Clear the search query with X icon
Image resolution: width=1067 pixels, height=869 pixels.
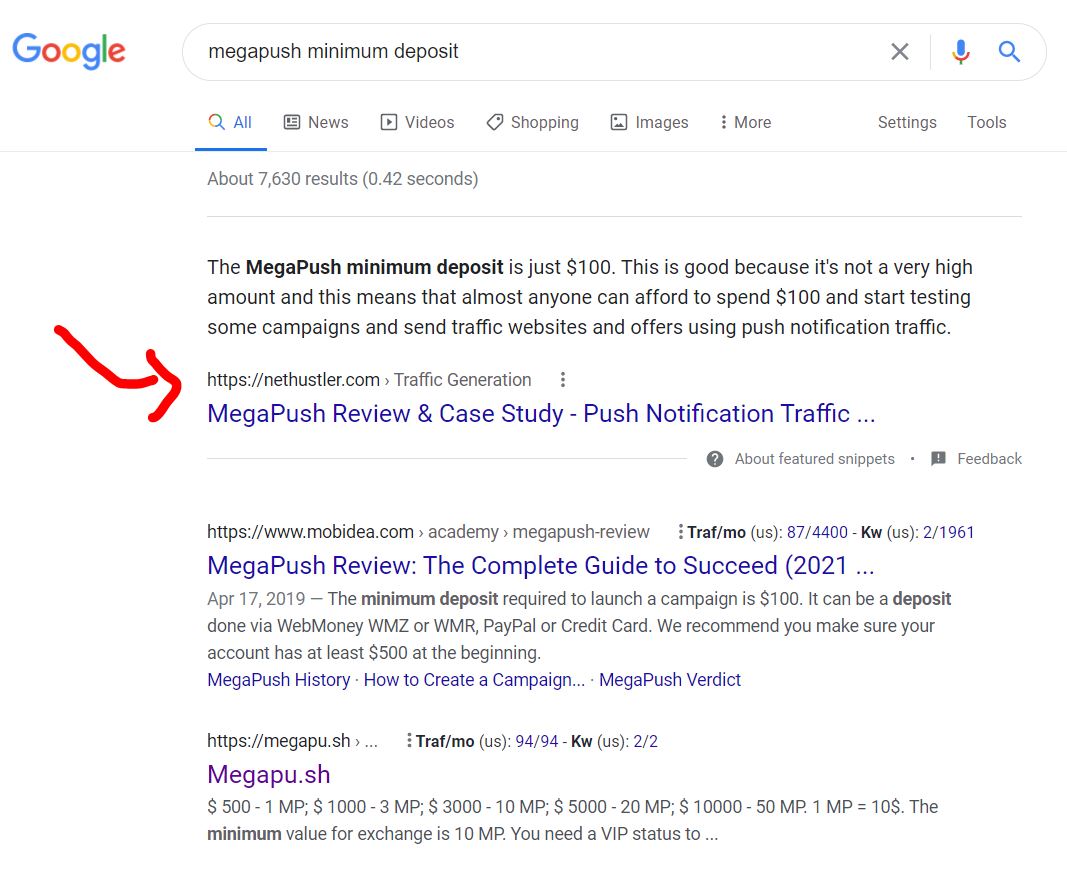900,51
